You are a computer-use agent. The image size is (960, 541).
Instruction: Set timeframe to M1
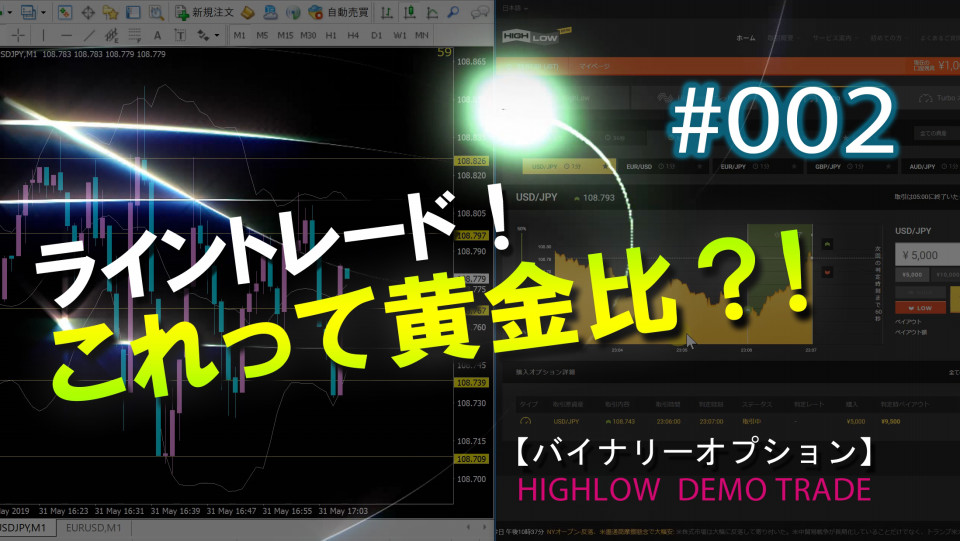[x=239, y=35]
